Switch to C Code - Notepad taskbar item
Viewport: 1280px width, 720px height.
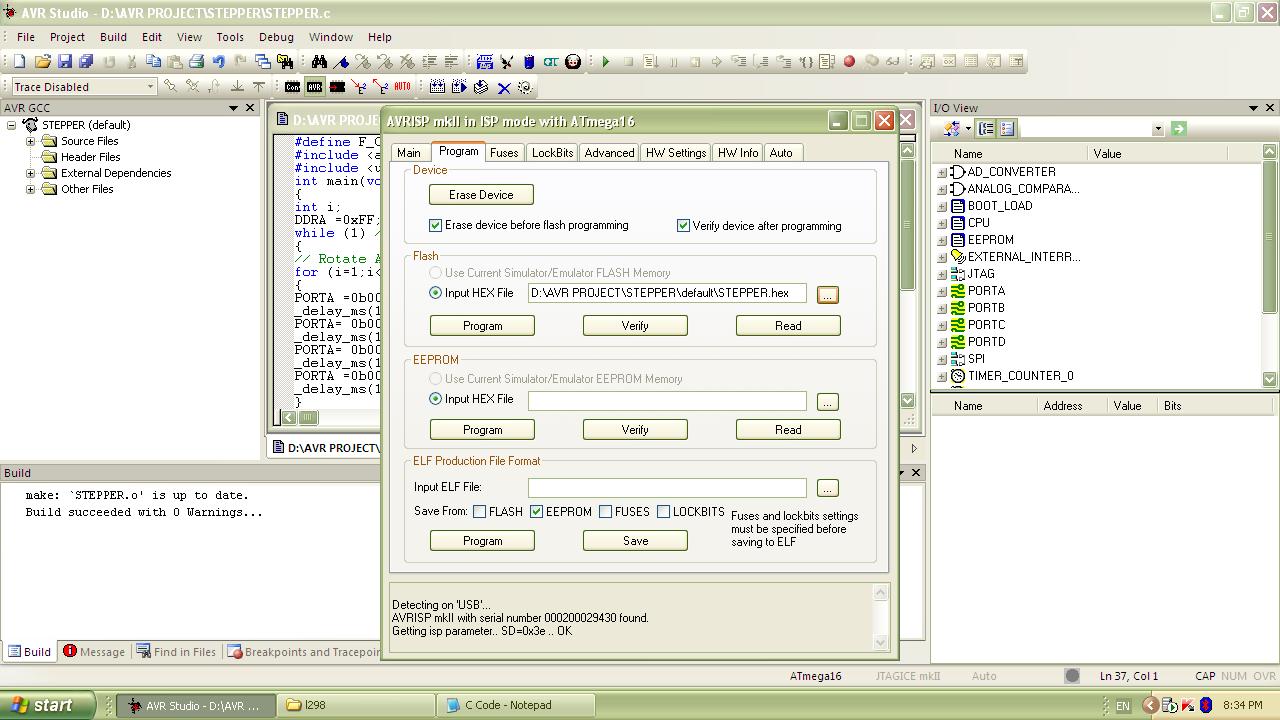tap(517, 705)
